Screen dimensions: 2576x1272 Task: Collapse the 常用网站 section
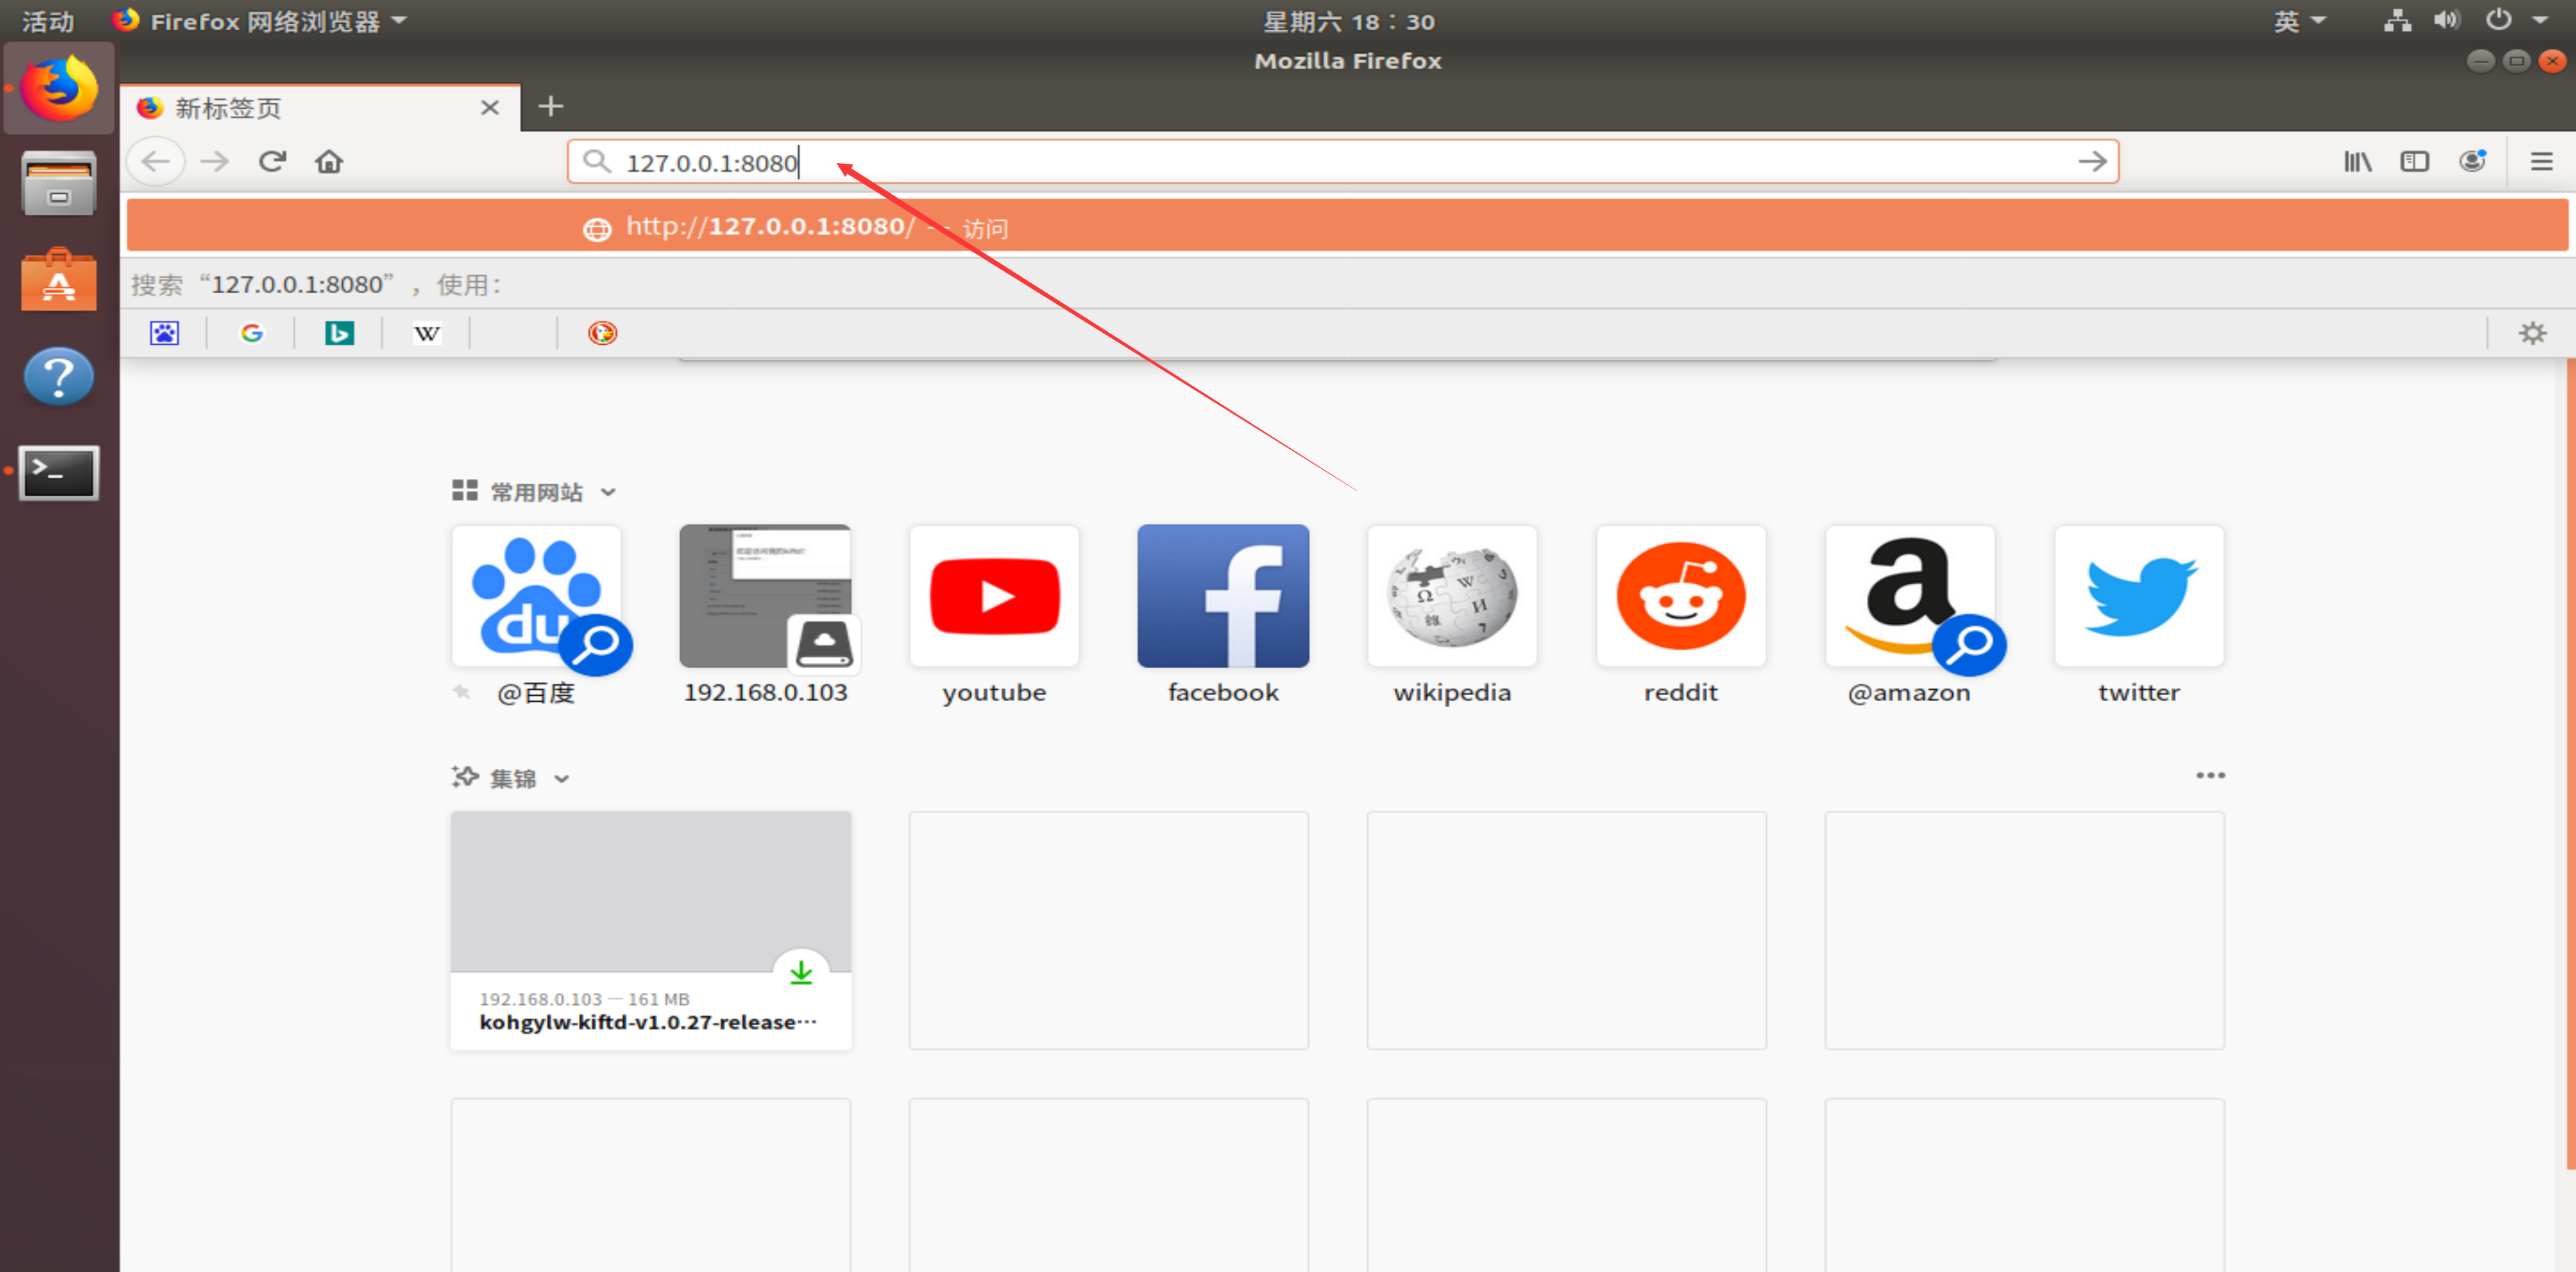[x=608, y=492]
